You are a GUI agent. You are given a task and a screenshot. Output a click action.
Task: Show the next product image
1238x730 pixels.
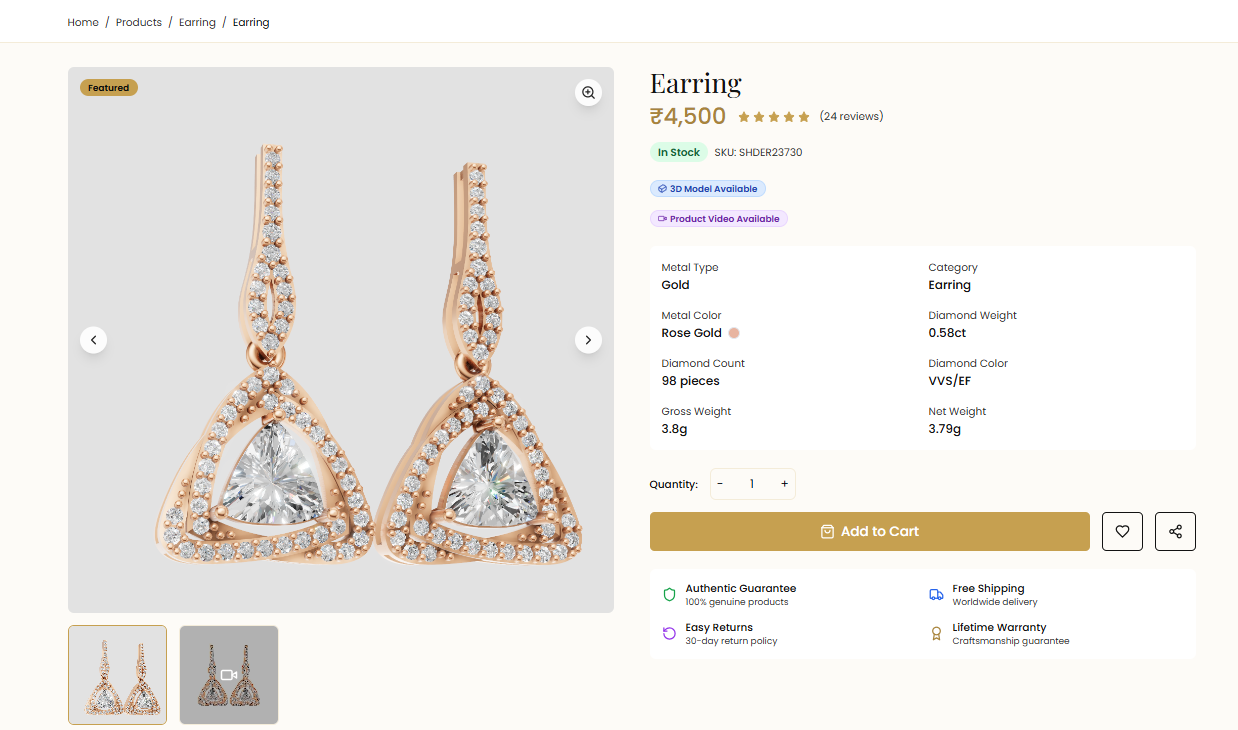588,340
